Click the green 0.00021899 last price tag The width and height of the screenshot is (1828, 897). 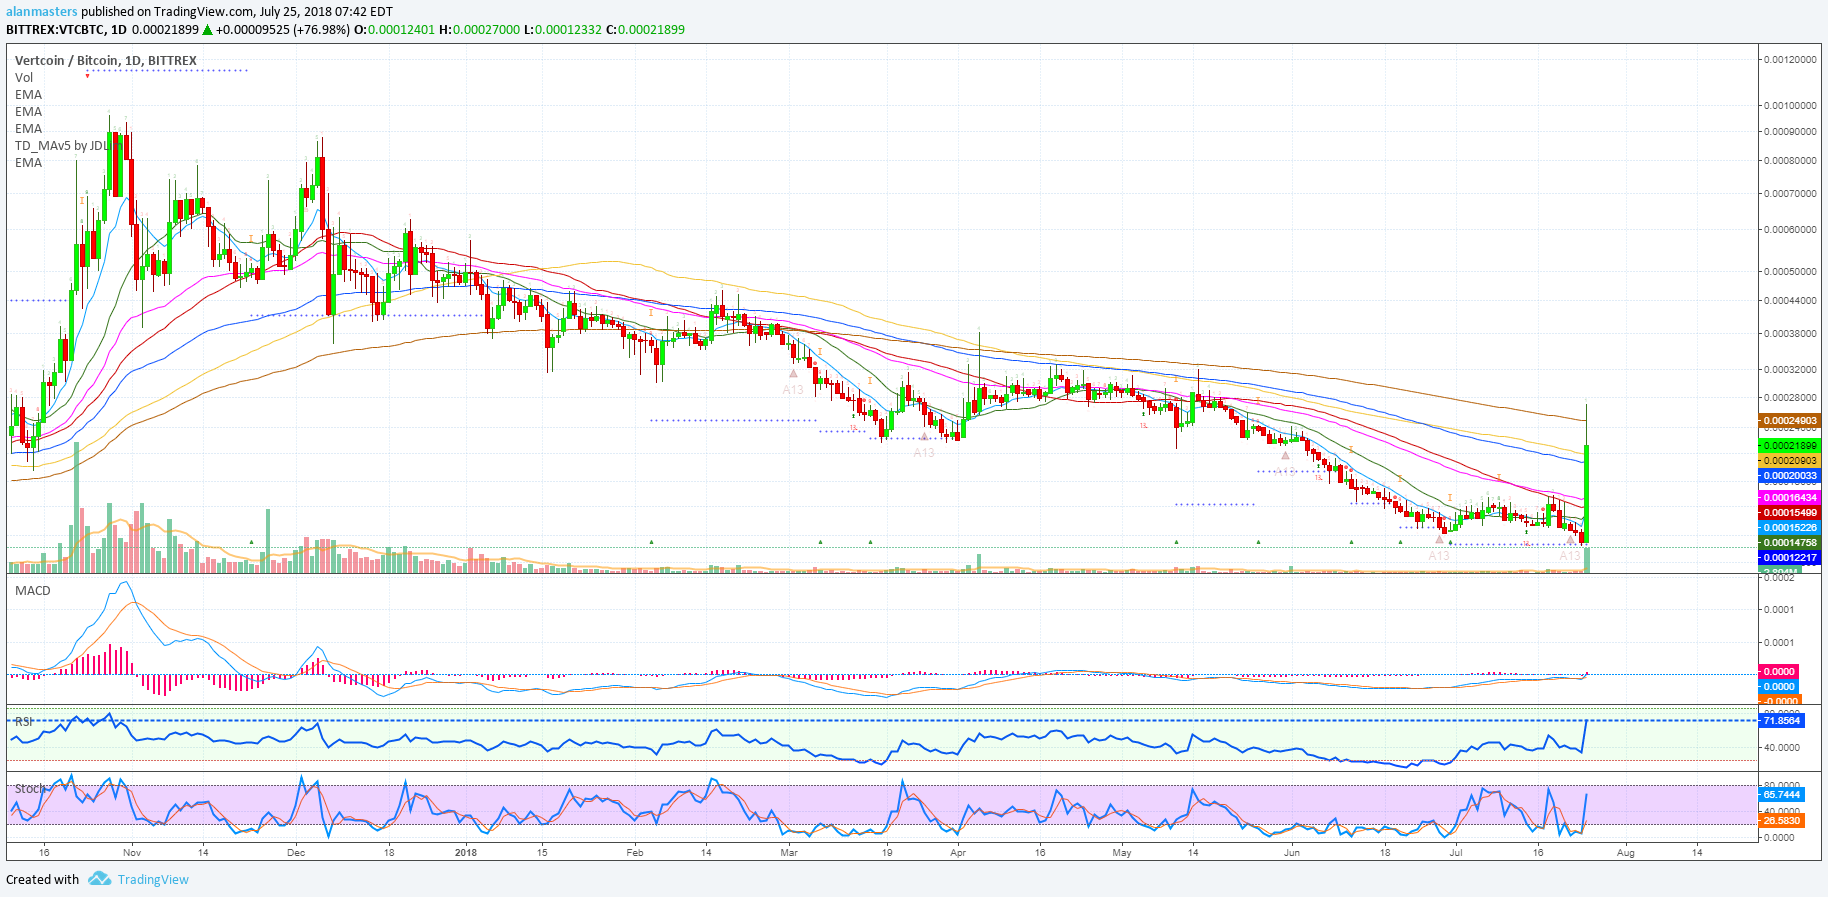pos(1789,445)
